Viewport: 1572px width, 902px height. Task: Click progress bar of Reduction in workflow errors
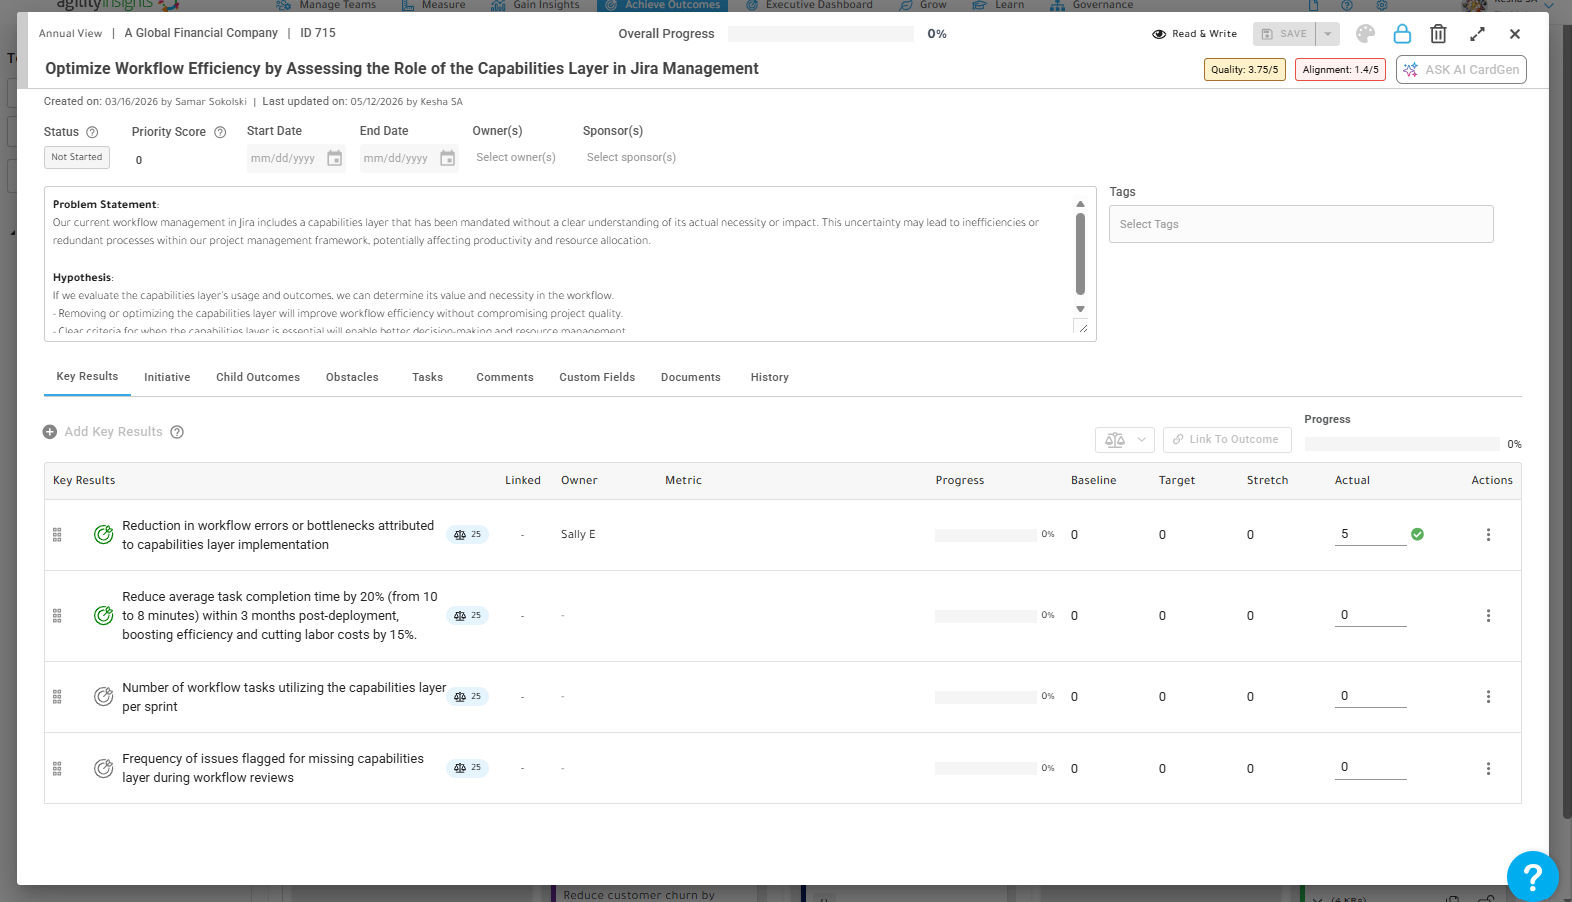tap(986, 535)
